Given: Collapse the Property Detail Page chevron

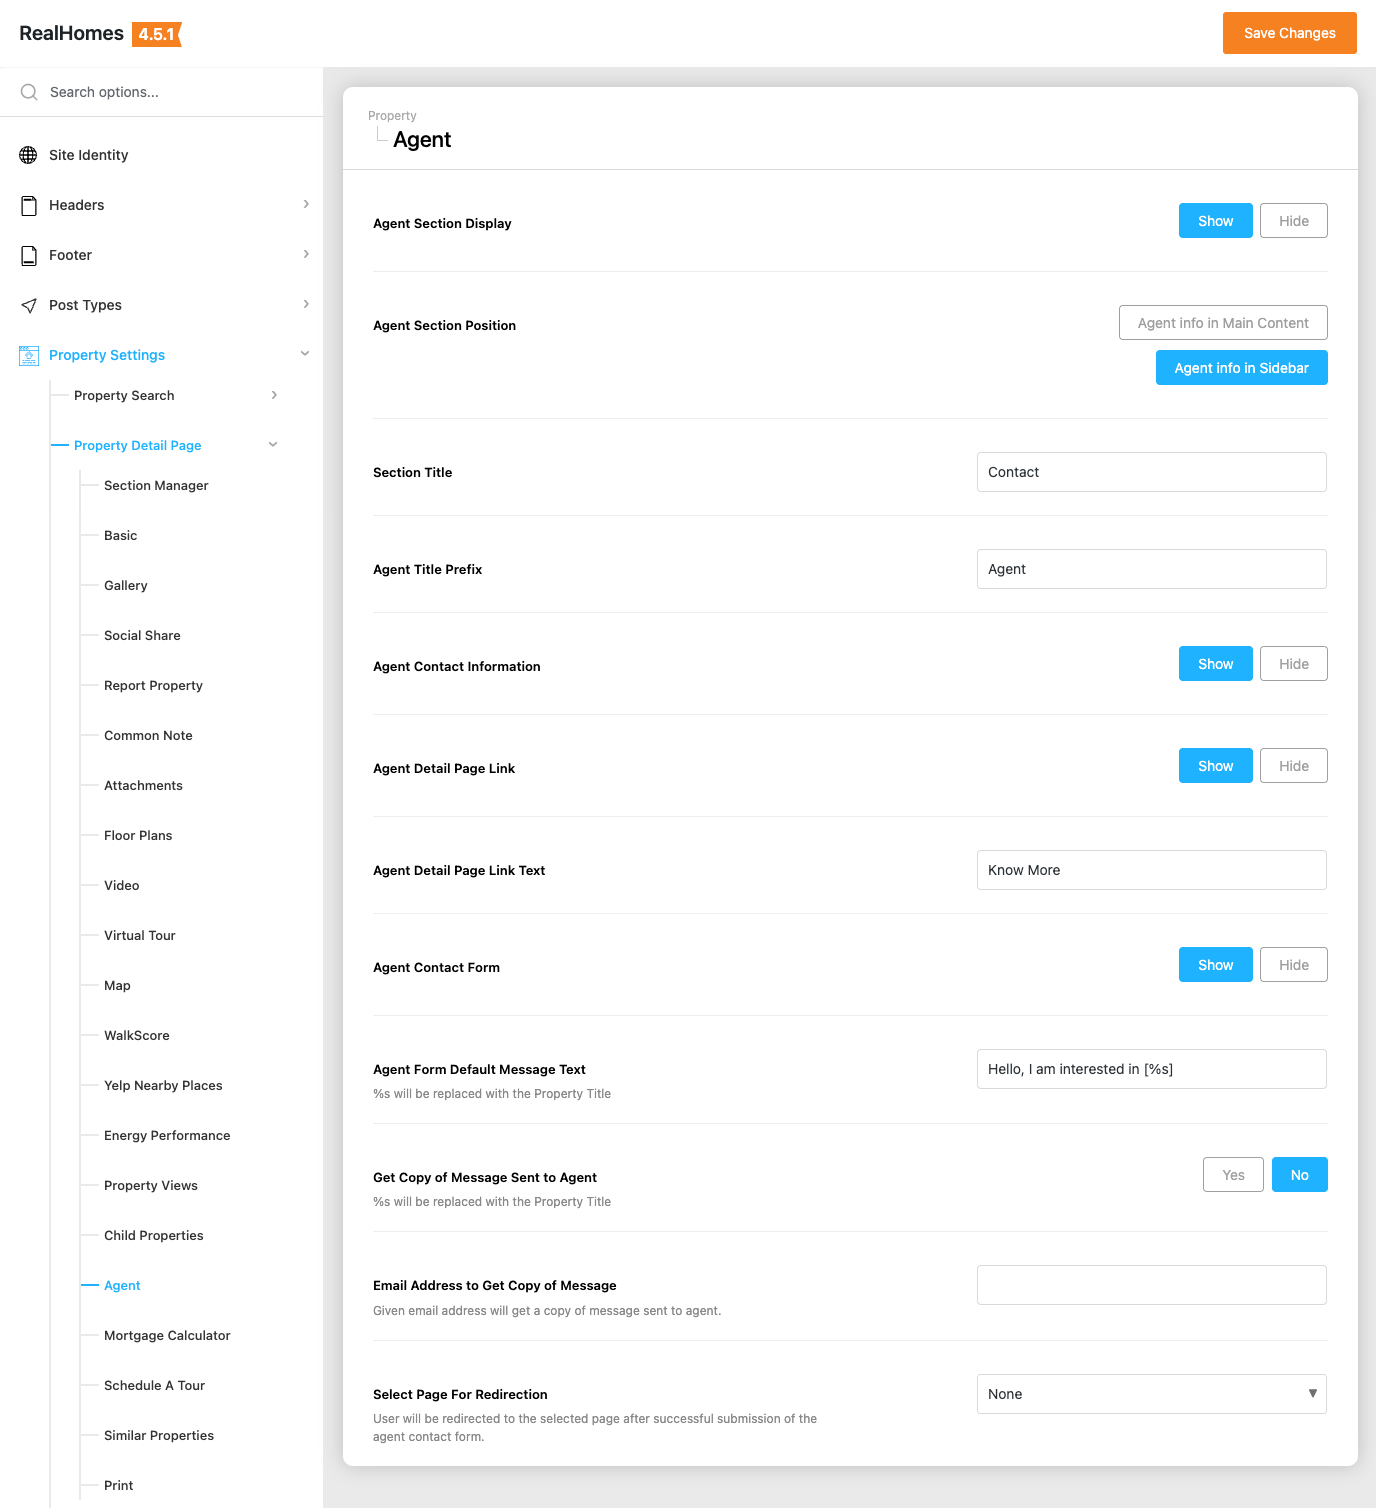Looking at the screenshot, I should (273, 445).
